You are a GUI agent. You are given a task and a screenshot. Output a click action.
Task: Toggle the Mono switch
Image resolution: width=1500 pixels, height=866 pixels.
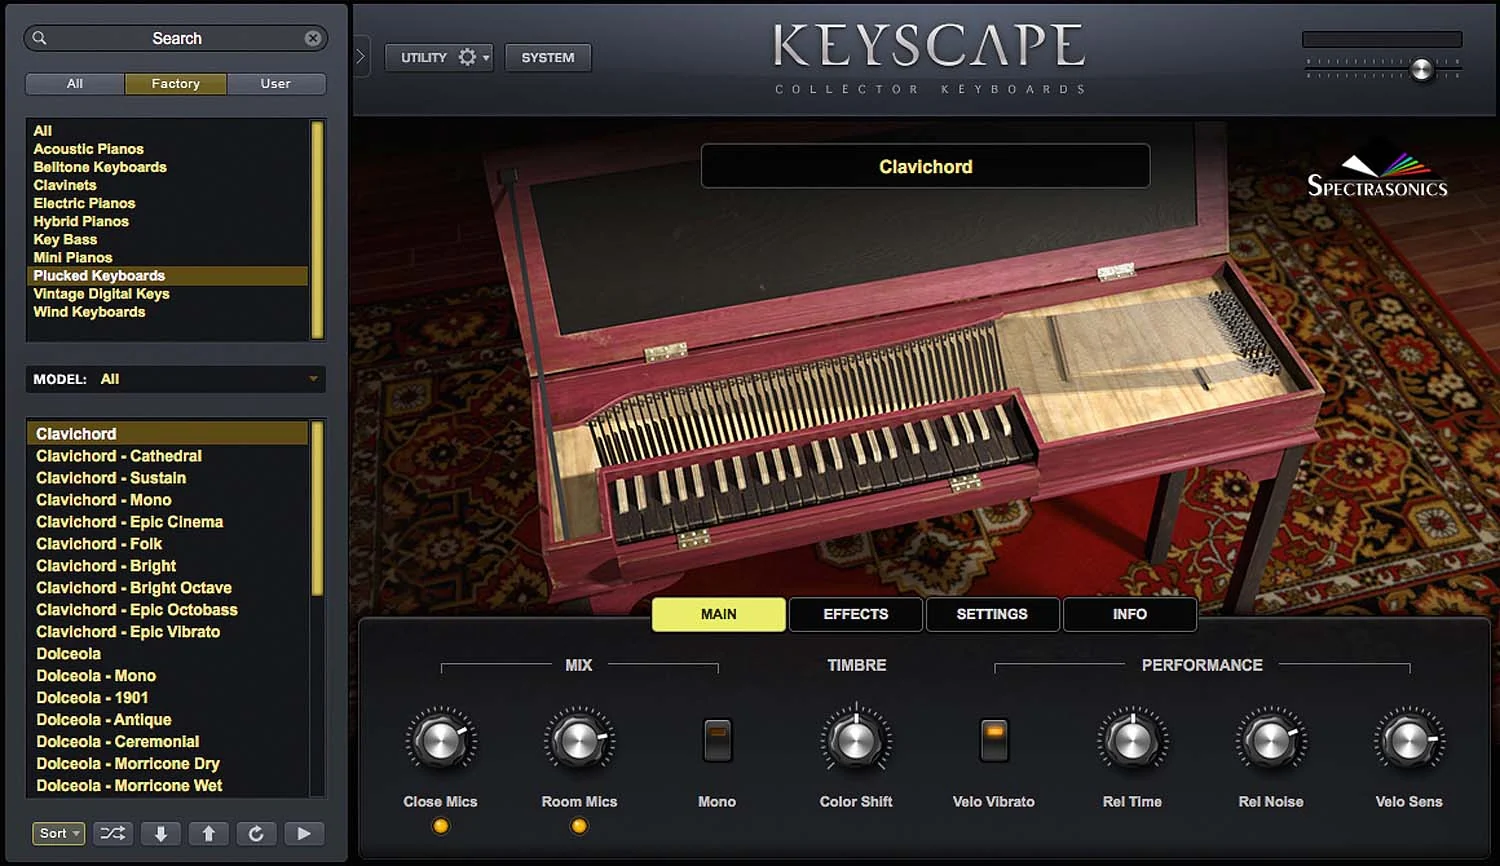(x=717, y=740)
